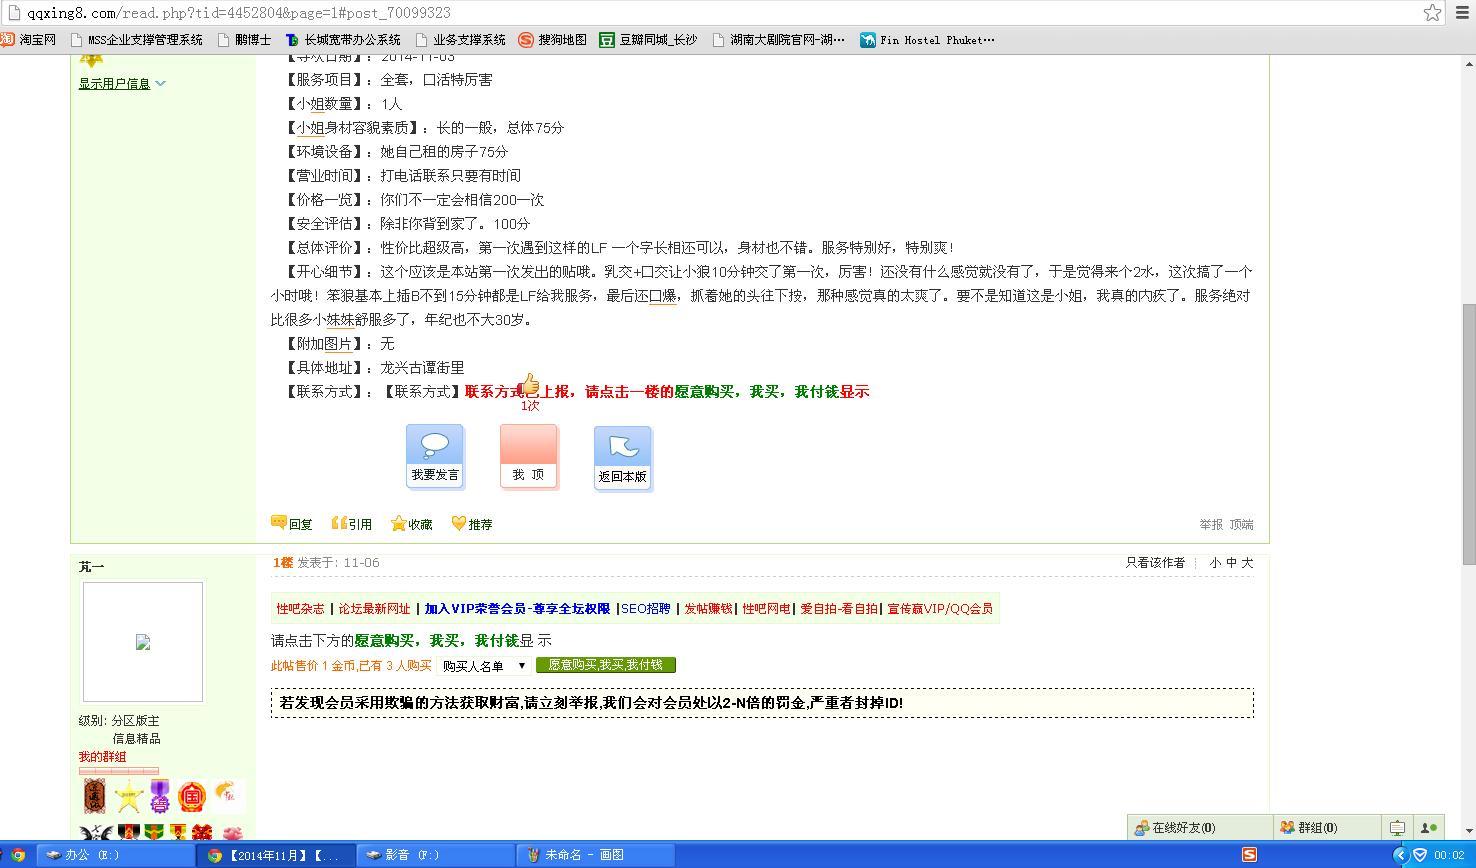Open the 宣传赢VIP/QQ会员 link
The width and height of the screenshot is (1476, 868).
[940, 609]
